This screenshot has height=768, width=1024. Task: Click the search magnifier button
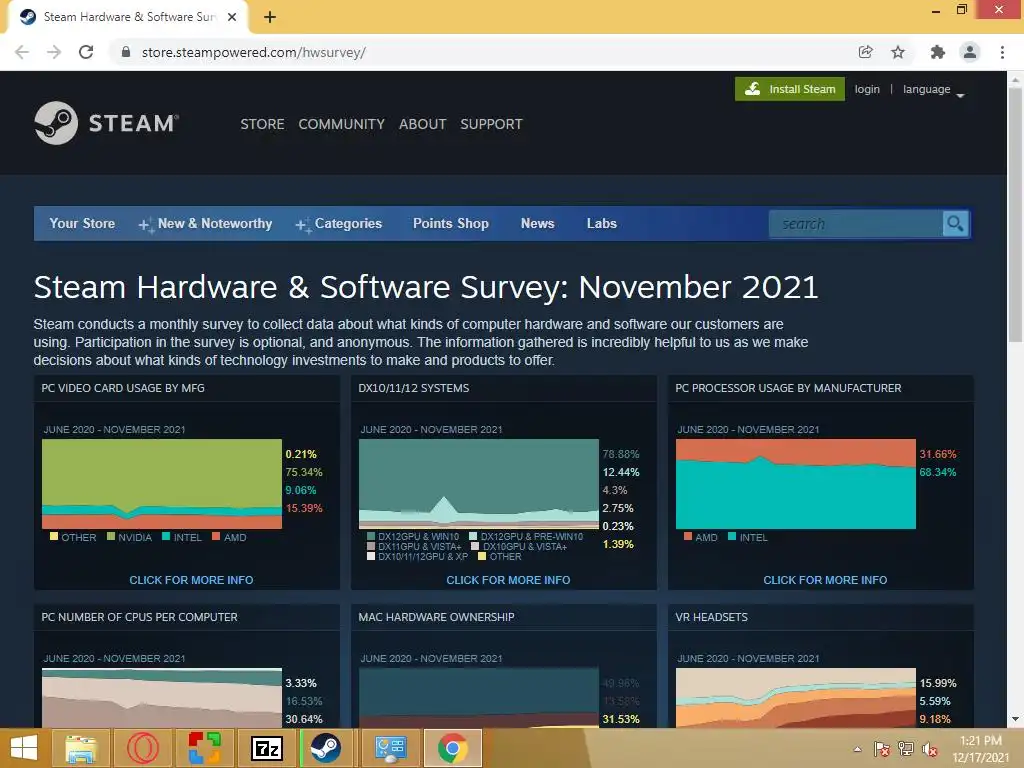pyautogui.click(x=955, y=223)
